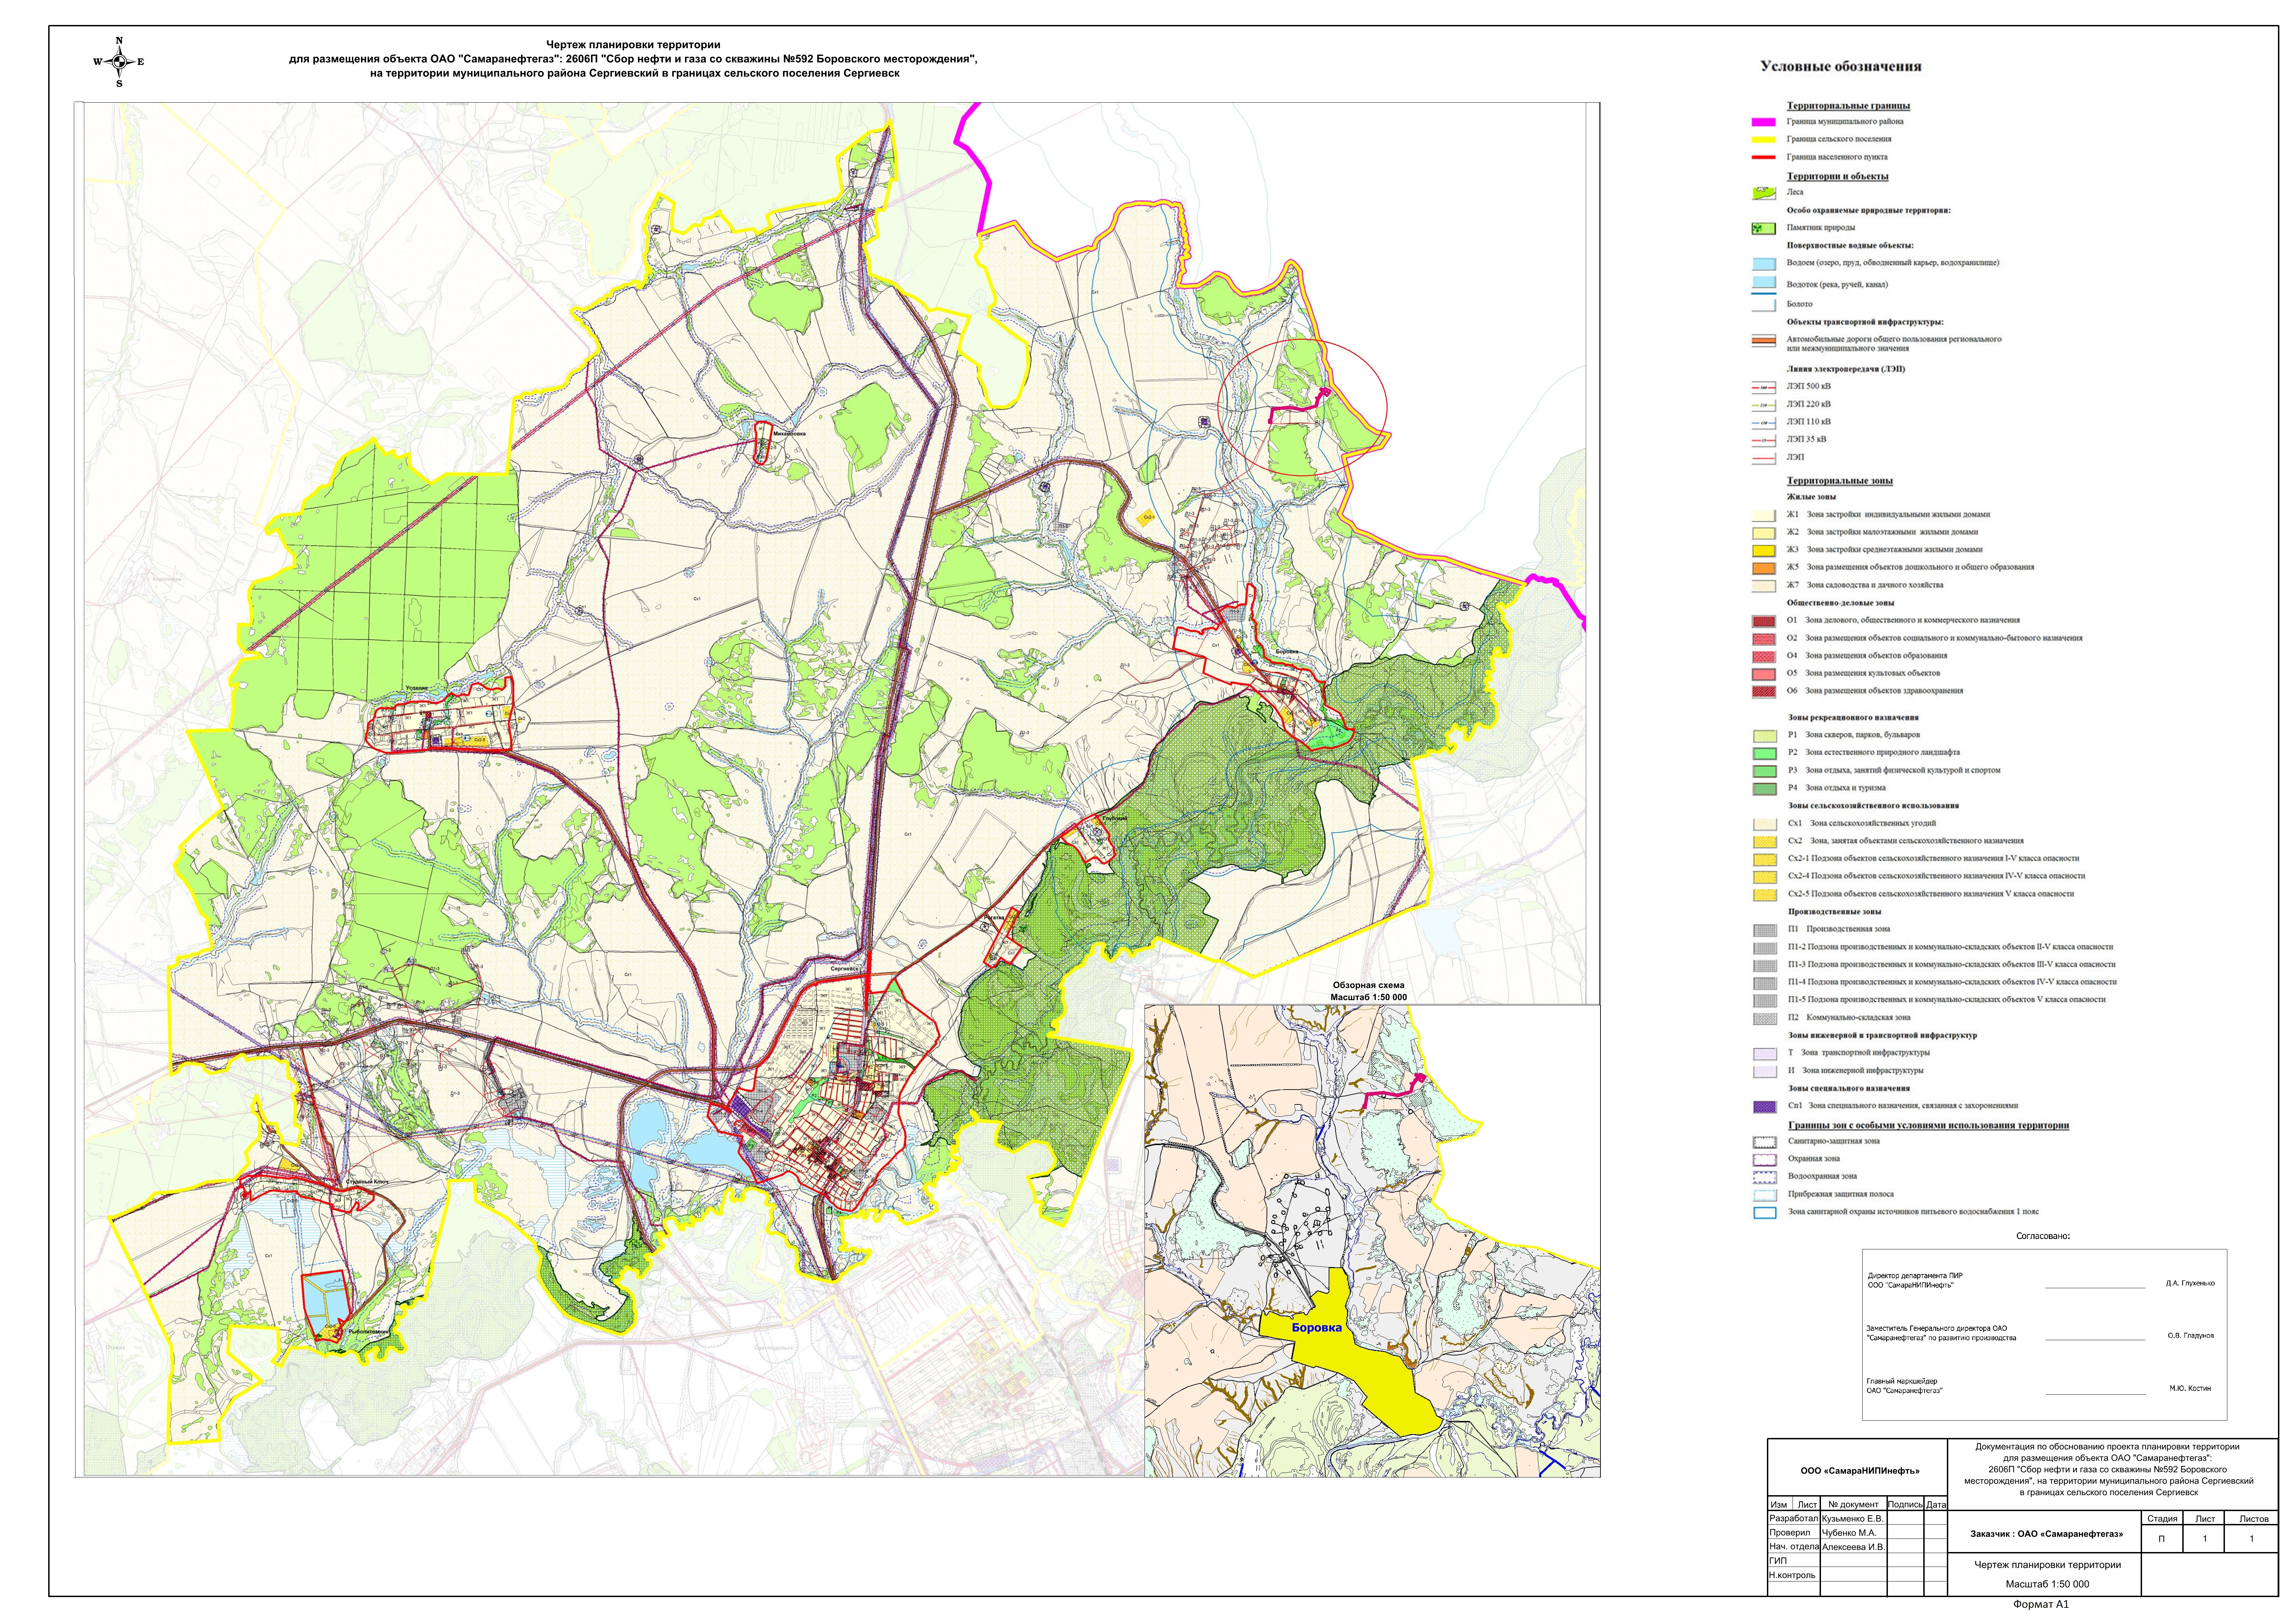Click the 'Чертеж планировки территории' map title

click(x=633, y=45)
